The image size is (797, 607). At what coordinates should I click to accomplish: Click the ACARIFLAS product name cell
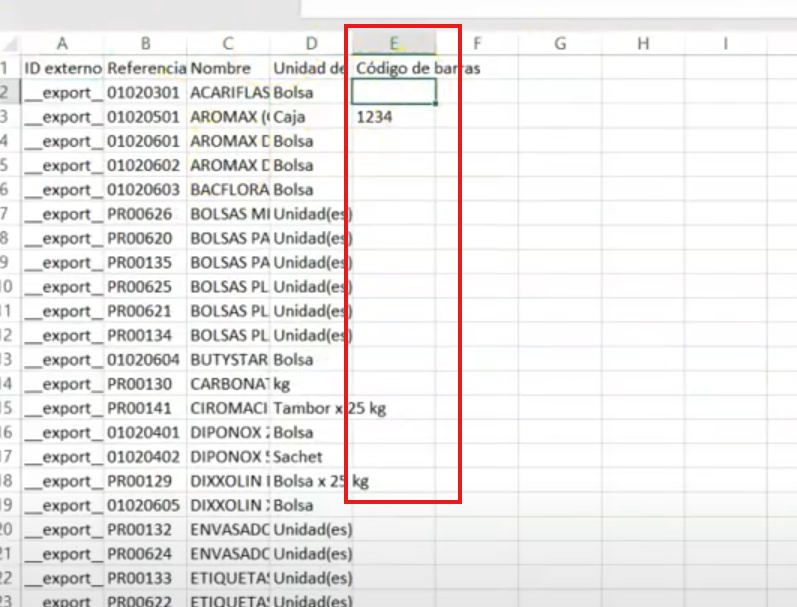228,92
